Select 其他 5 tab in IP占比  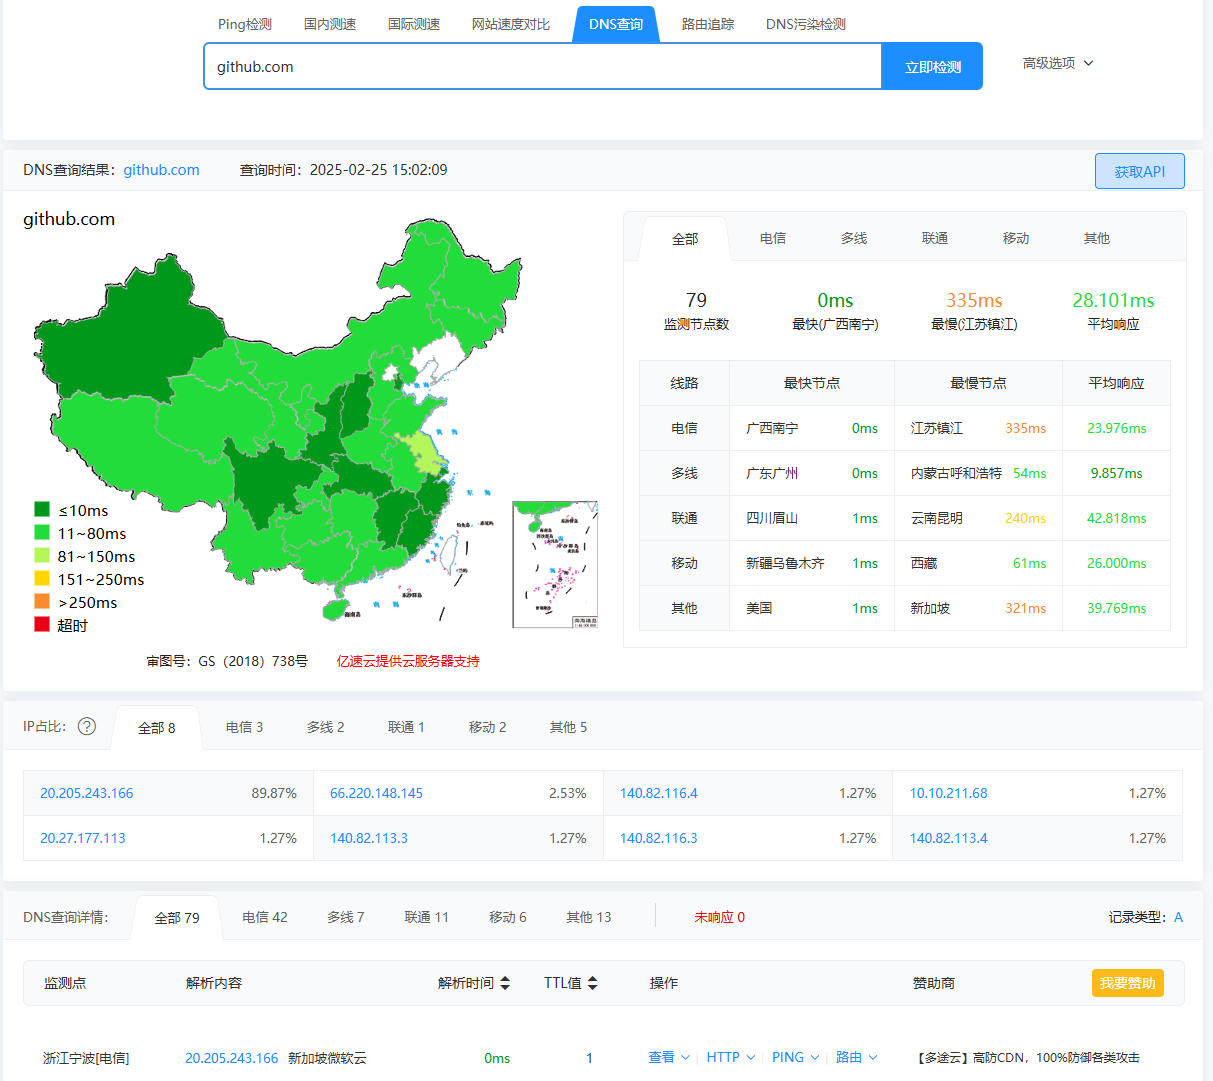(569, 727)
